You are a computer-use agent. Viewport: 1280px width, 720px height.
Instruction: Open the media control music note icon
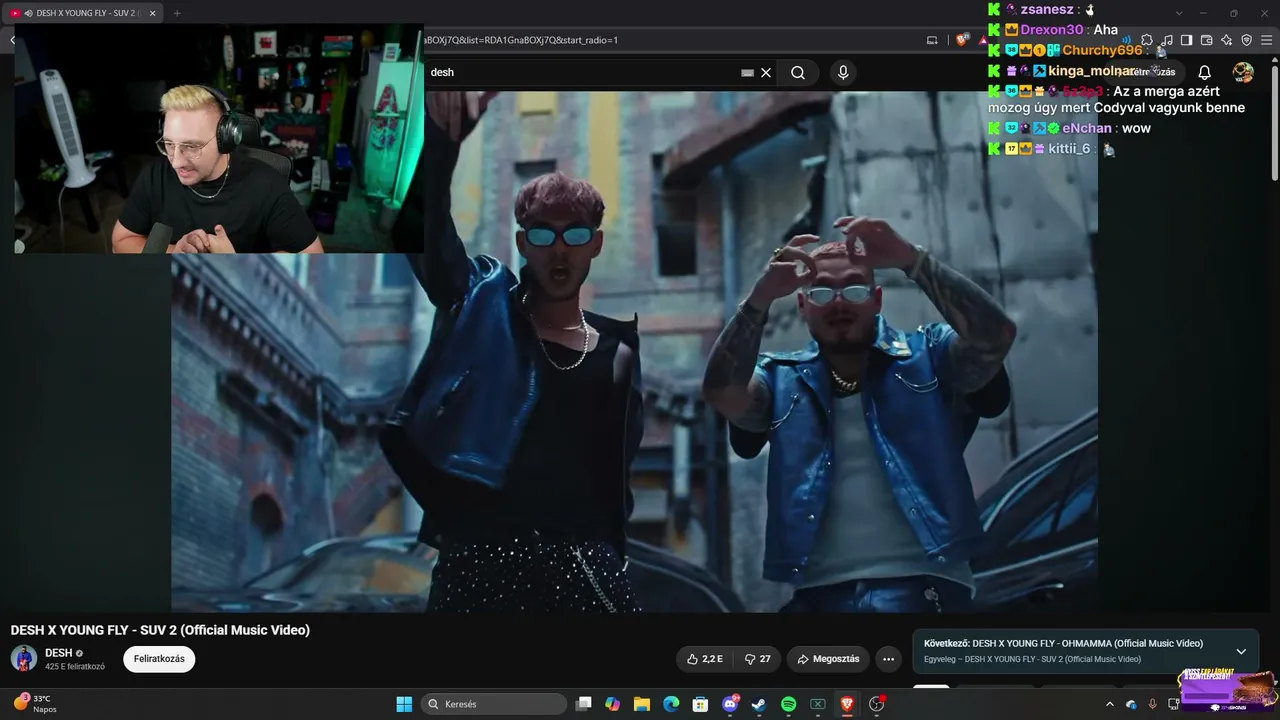(x=1167, y=40)
